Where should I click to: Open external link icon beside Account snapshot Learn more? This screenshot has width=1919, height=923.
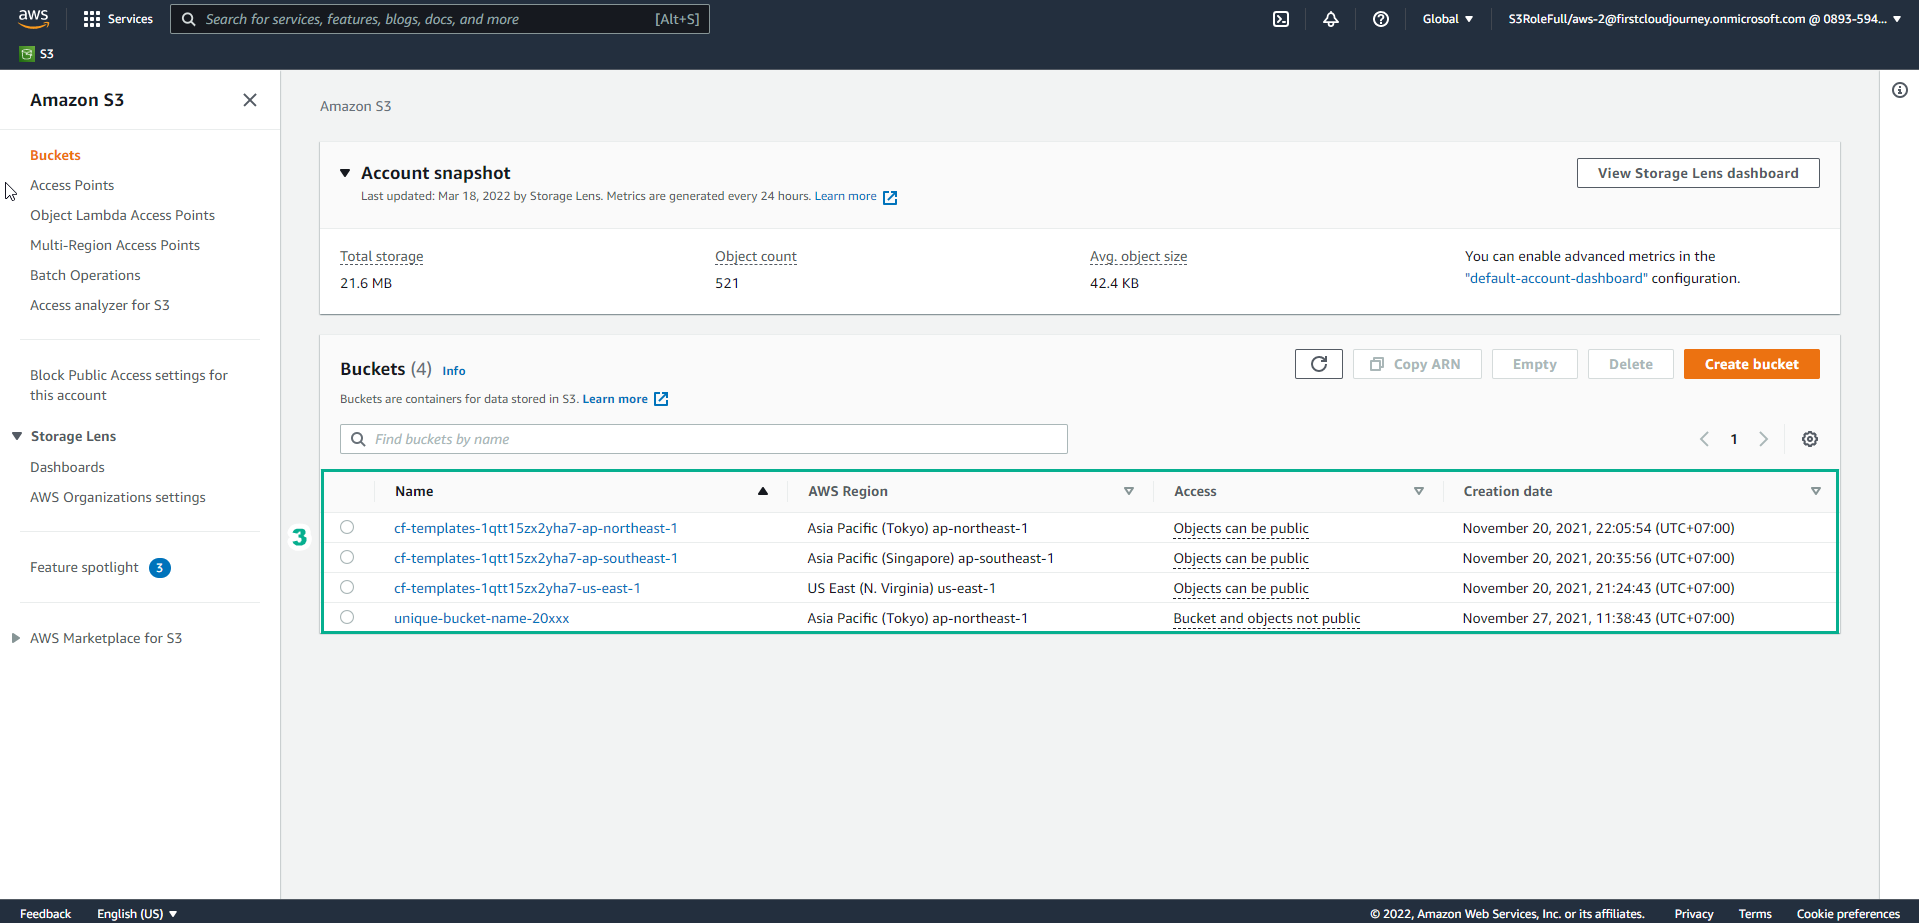click(x=890, y=198)
